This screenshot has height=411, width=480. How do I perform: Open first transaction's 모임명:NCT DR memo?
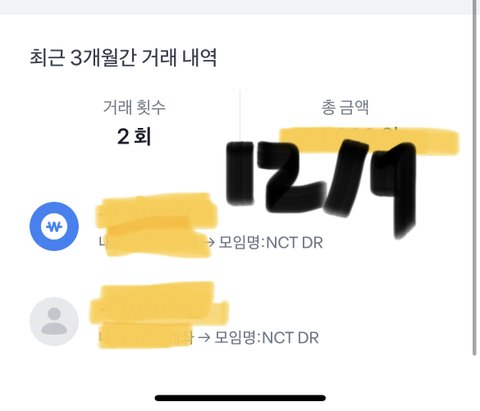point(271,243)
